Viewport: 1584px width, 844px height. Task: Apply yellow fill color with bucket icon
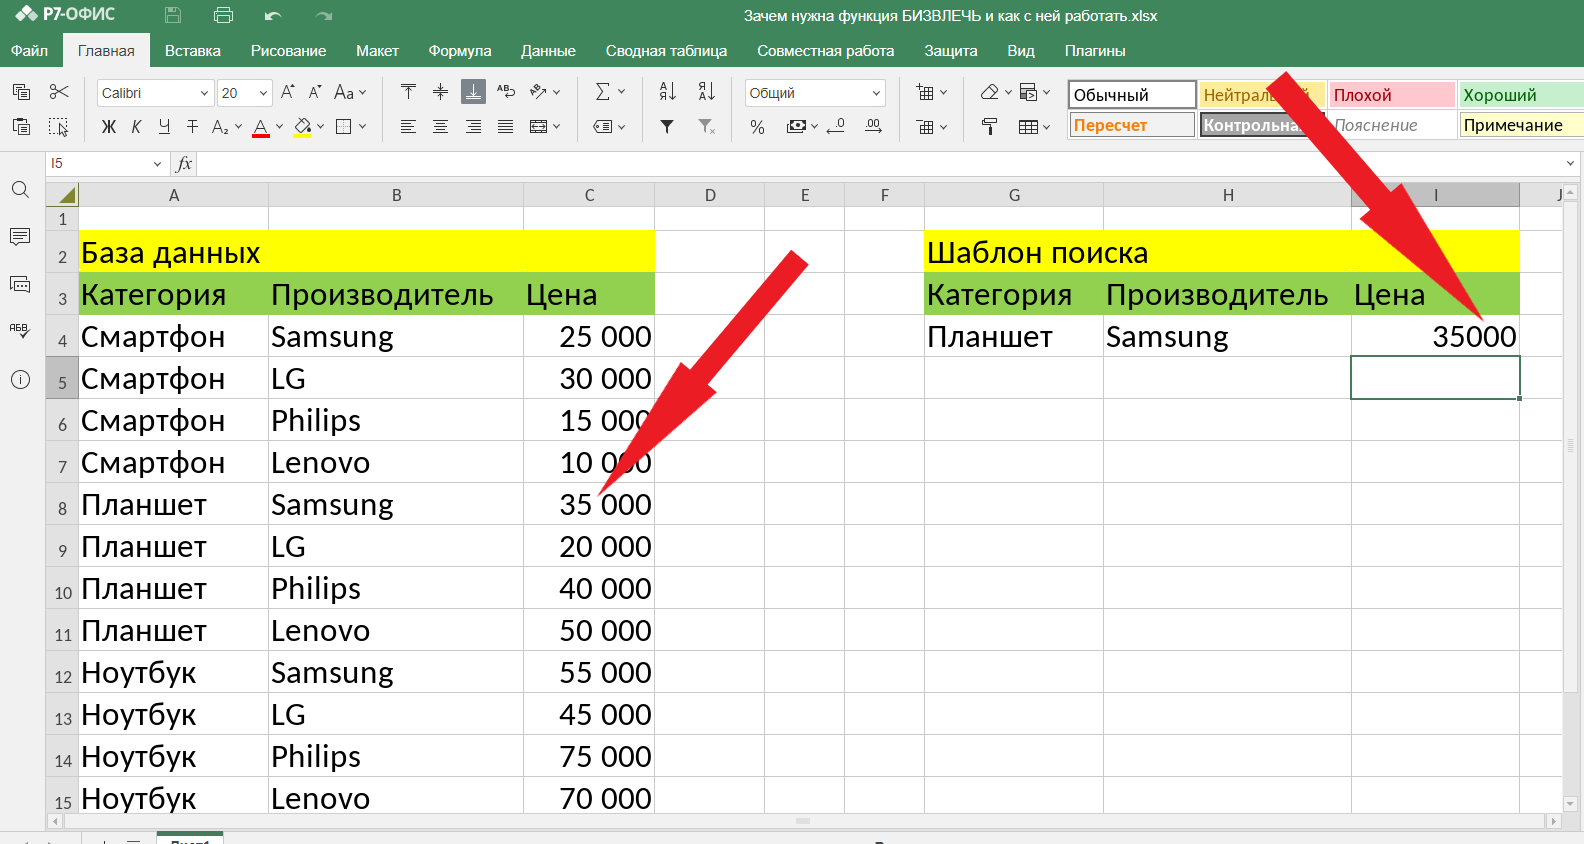tap(303, 127)
